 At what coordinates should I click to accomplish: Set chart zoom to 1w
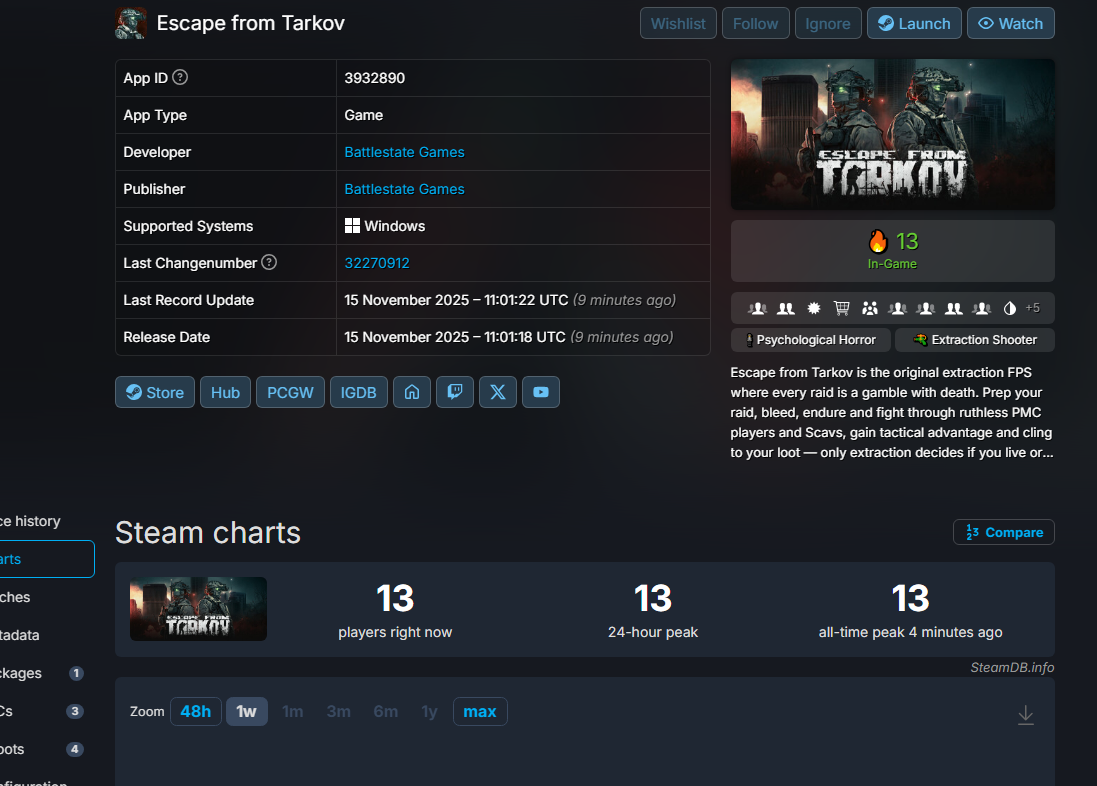tap(246, 711)
